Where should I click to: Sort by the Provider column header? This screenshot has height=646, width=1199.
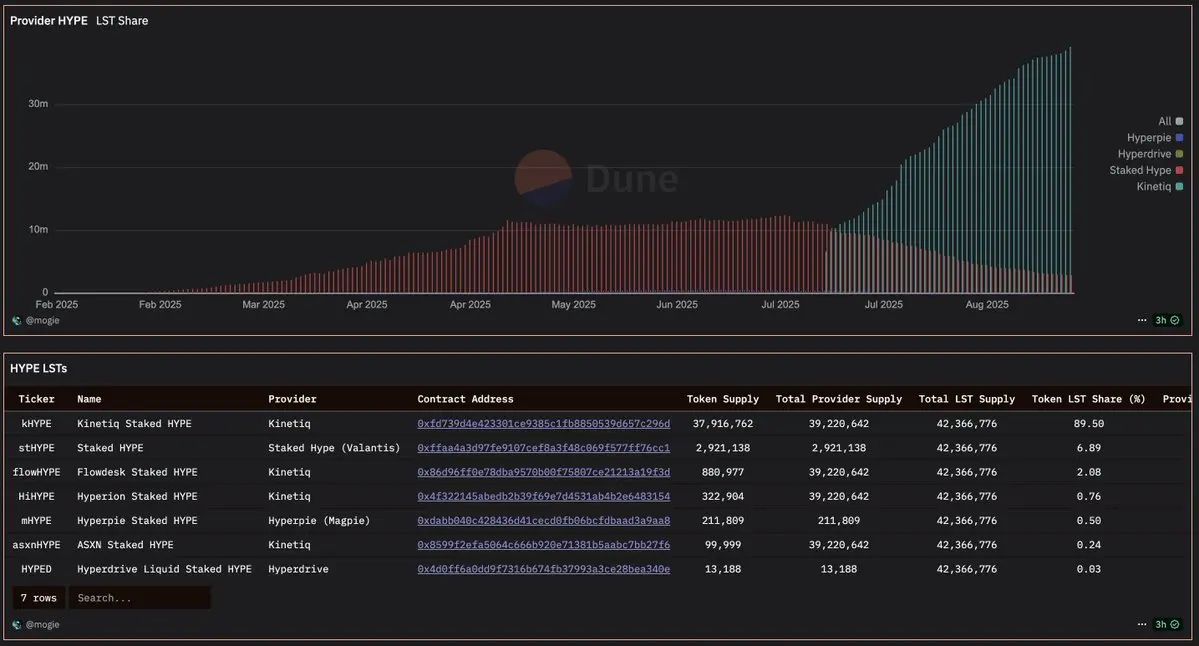pyautogui.click(x=292, y=399)
